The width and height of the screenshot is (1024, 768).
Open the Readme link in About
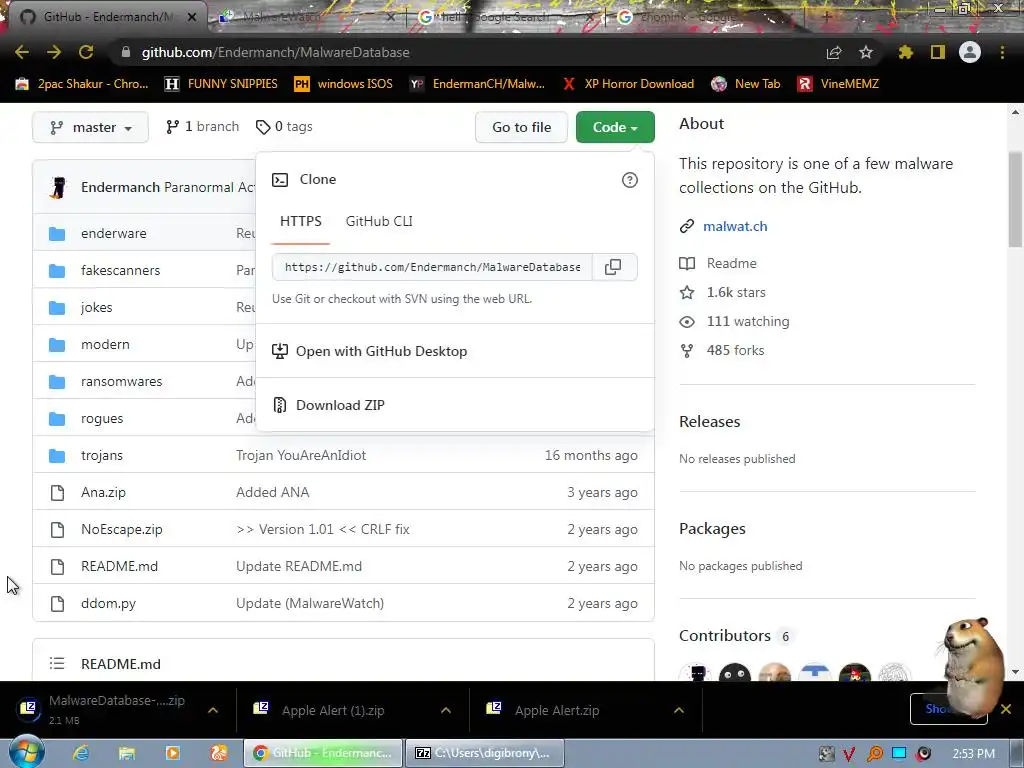point(731,263)
